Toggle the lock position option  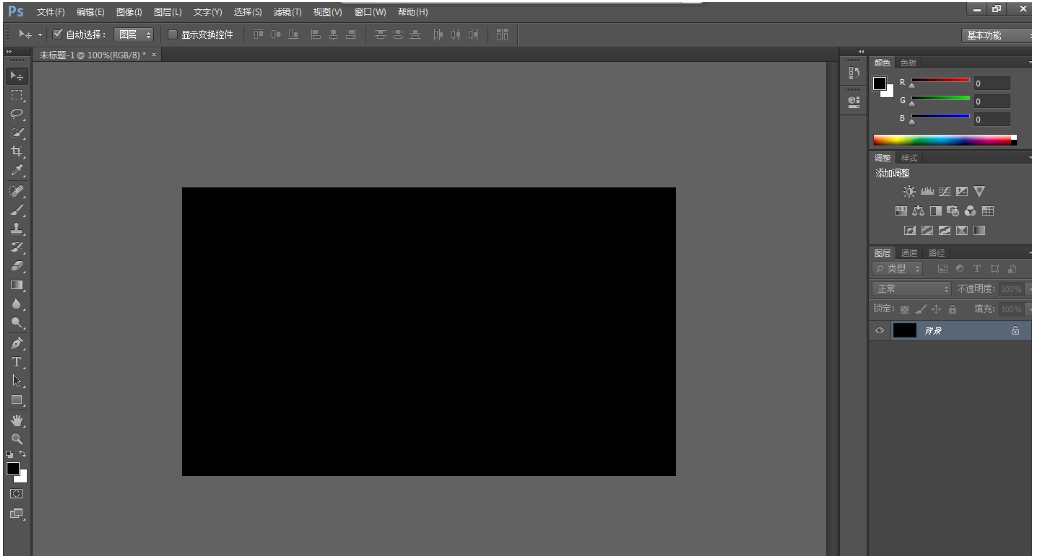click(936, 309)
